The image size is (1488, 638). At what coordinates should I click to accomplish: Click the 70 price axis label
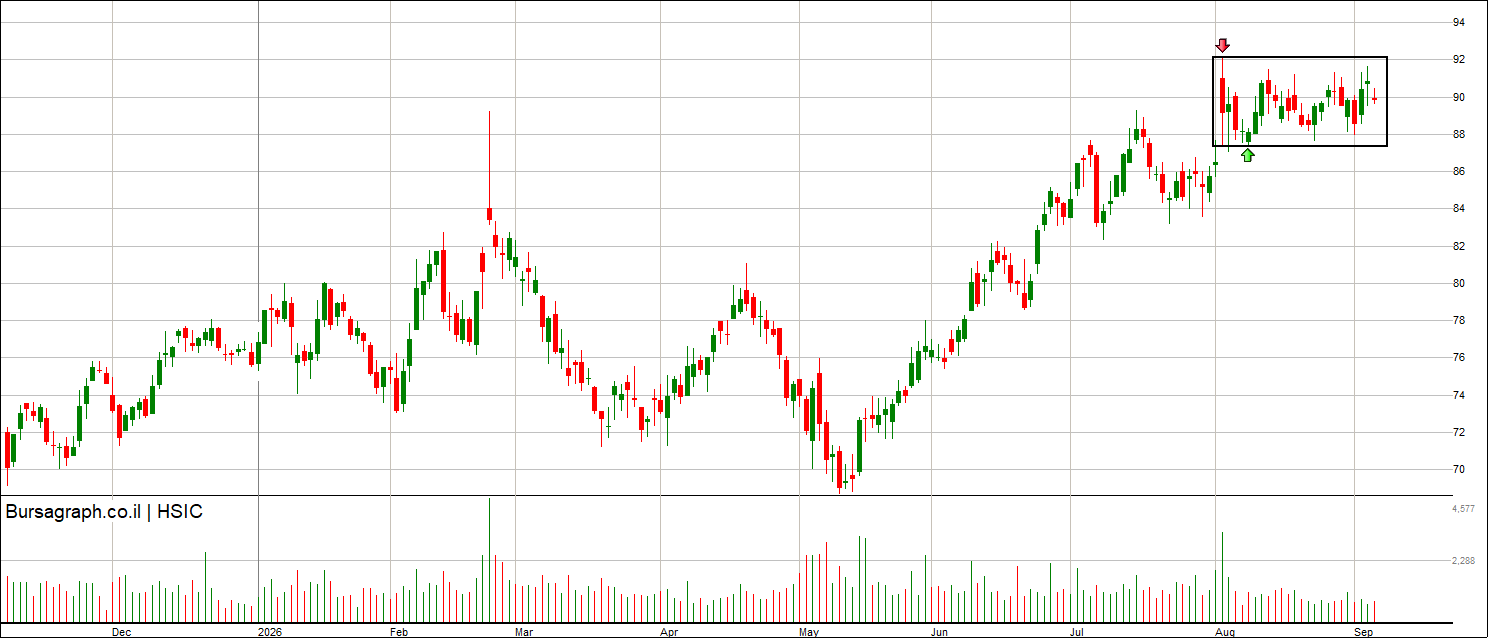[1459, 470]
